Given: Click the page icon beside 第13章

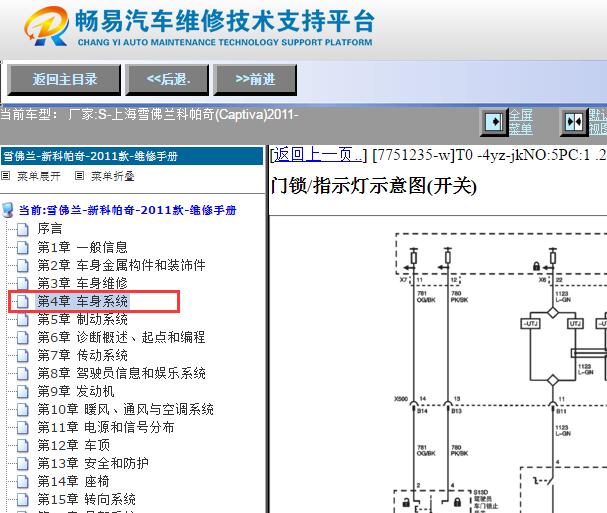Looking at the screenshot, I should click(22, 463).
